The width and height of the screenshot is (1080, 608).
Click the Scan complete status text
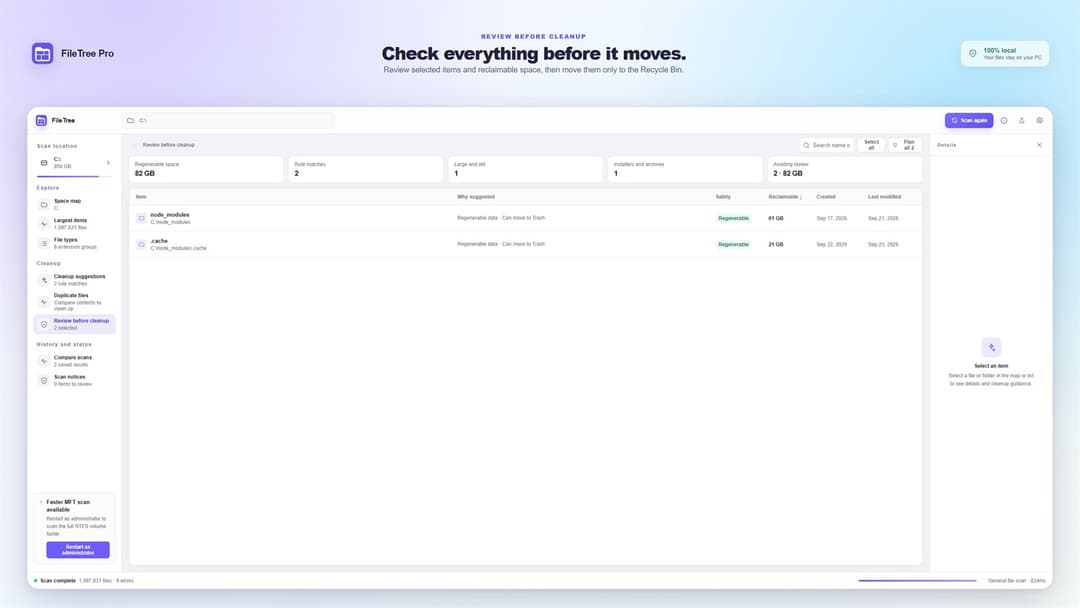[58, 580]
